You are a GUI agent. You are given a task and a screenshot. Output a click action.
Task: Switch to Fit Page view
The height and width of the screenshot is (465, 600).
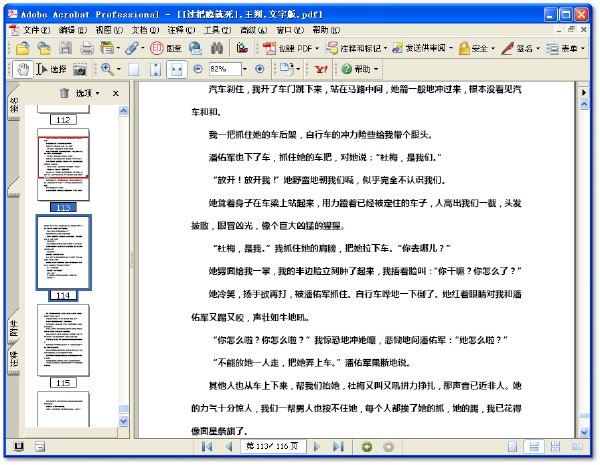(x=155, y=69)
